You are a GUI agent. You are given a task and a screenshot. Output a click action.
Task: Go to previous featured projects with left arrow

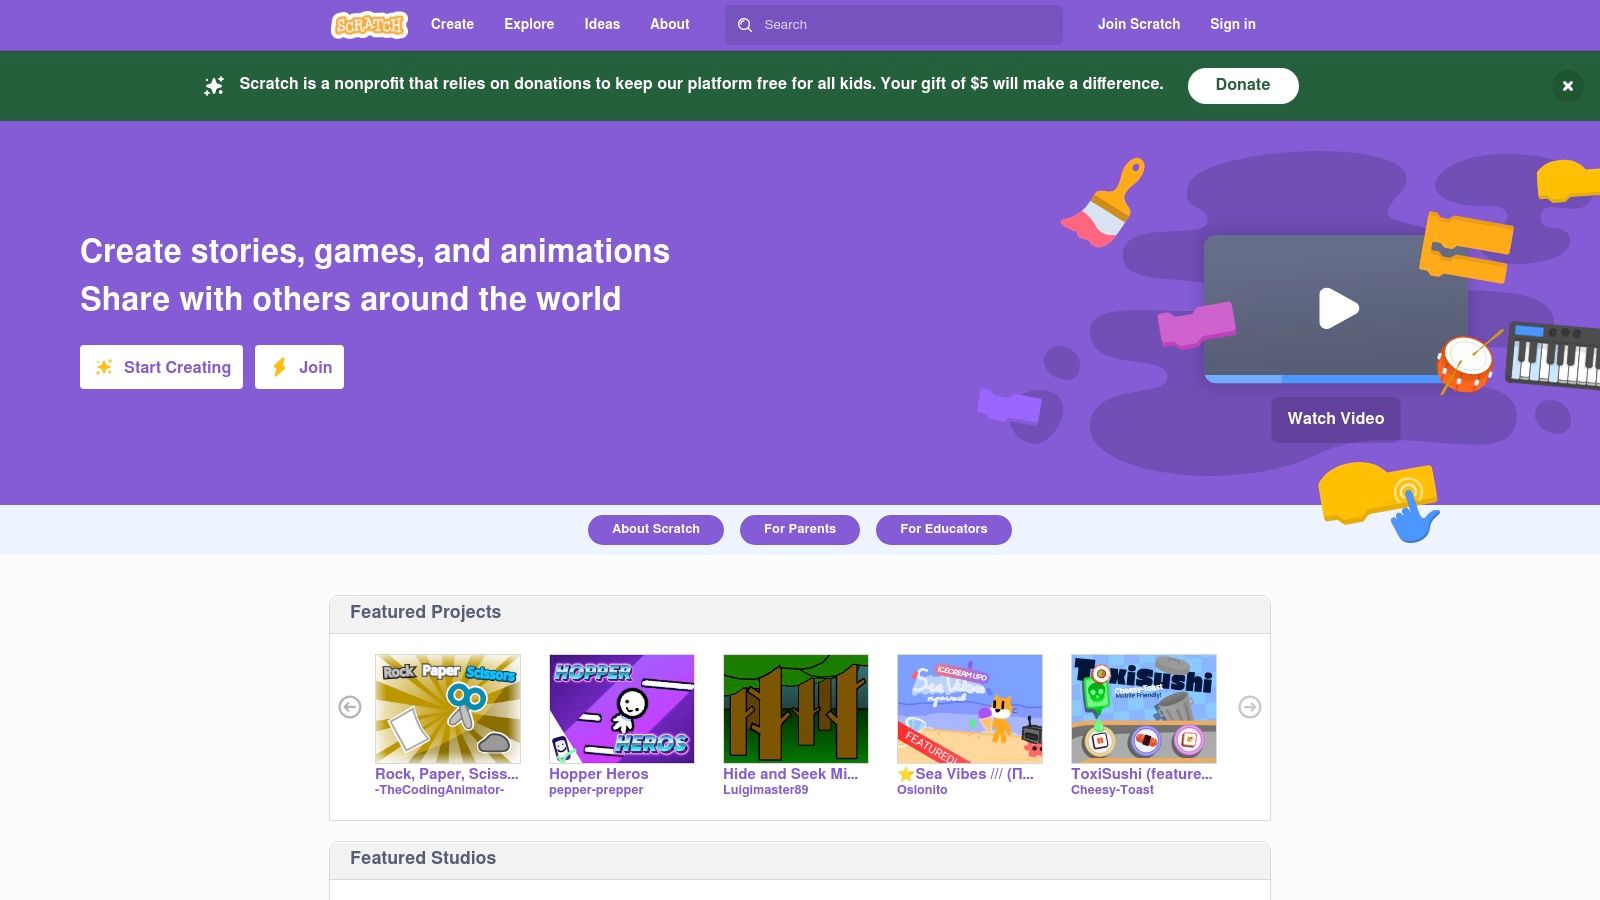(x=350, y=707)
